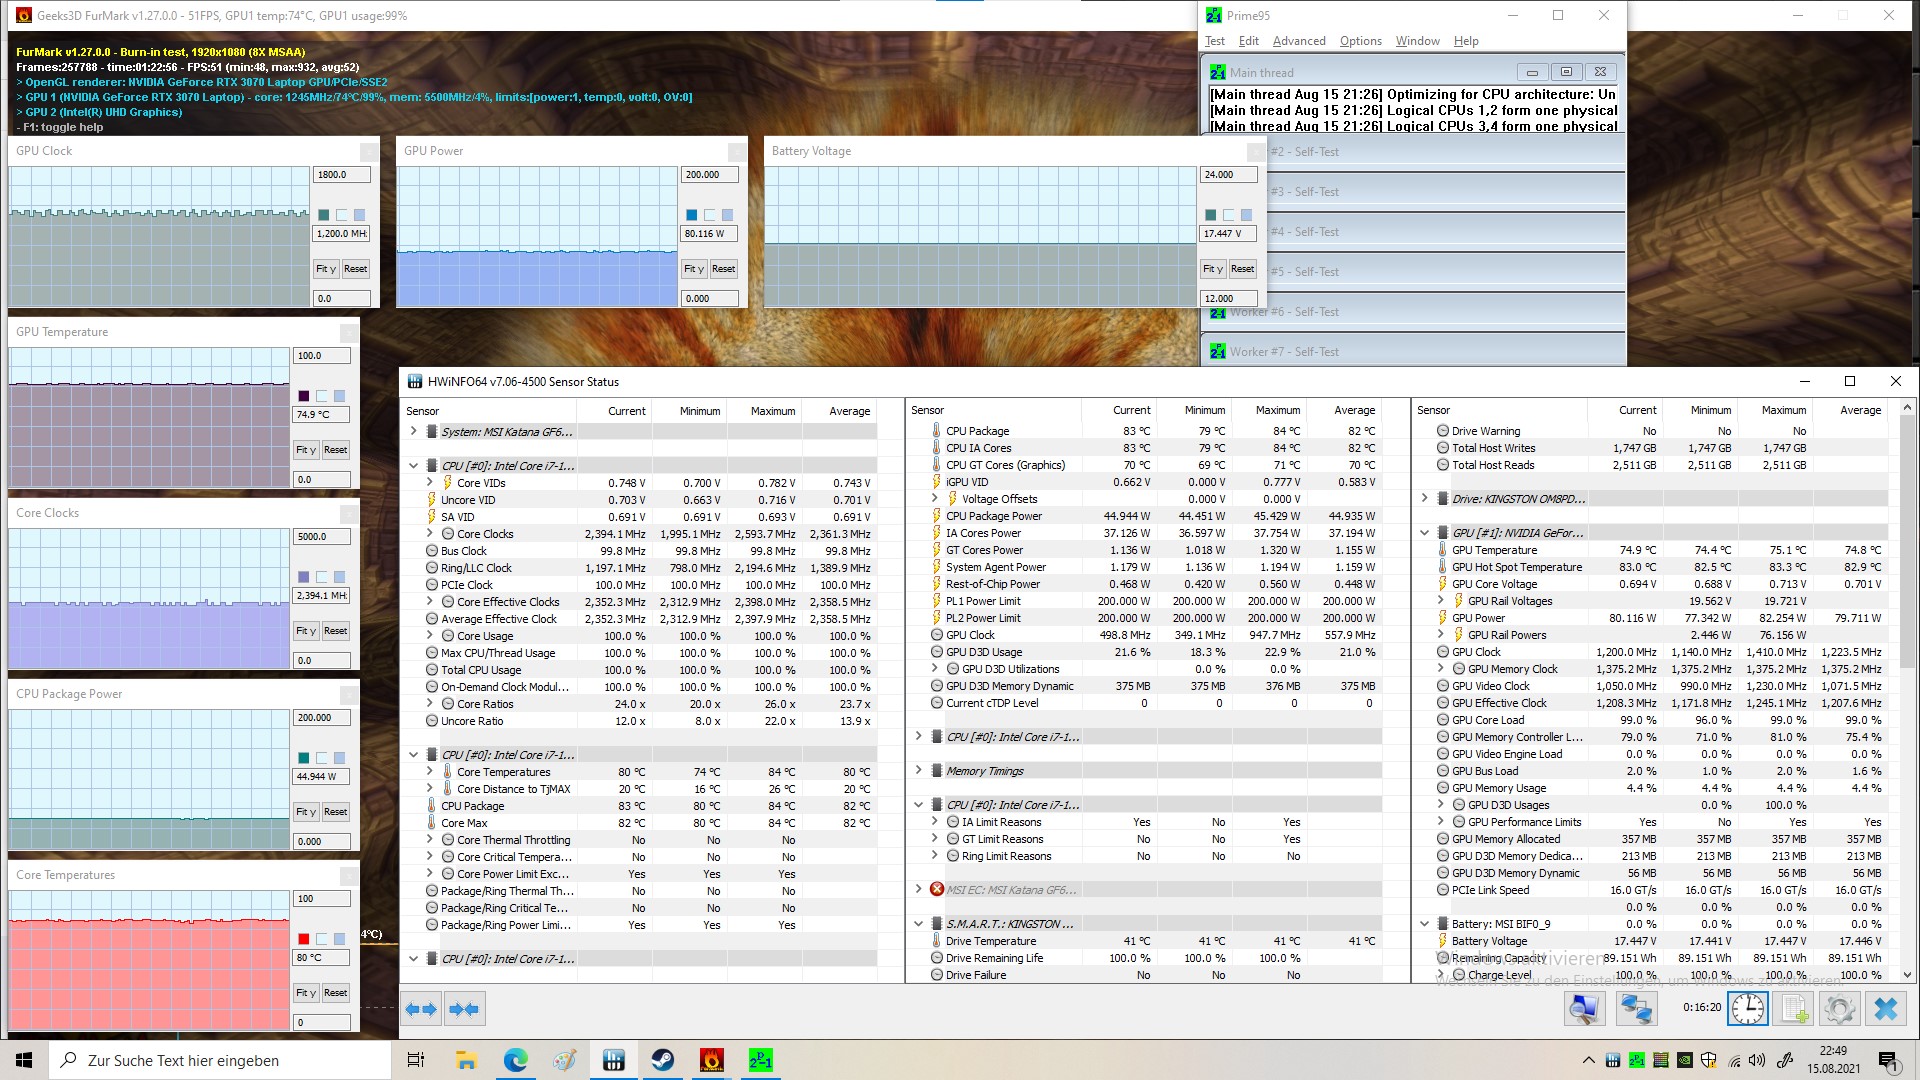Click the reset clock icon in HWiNFO

click(1748, 1009)
